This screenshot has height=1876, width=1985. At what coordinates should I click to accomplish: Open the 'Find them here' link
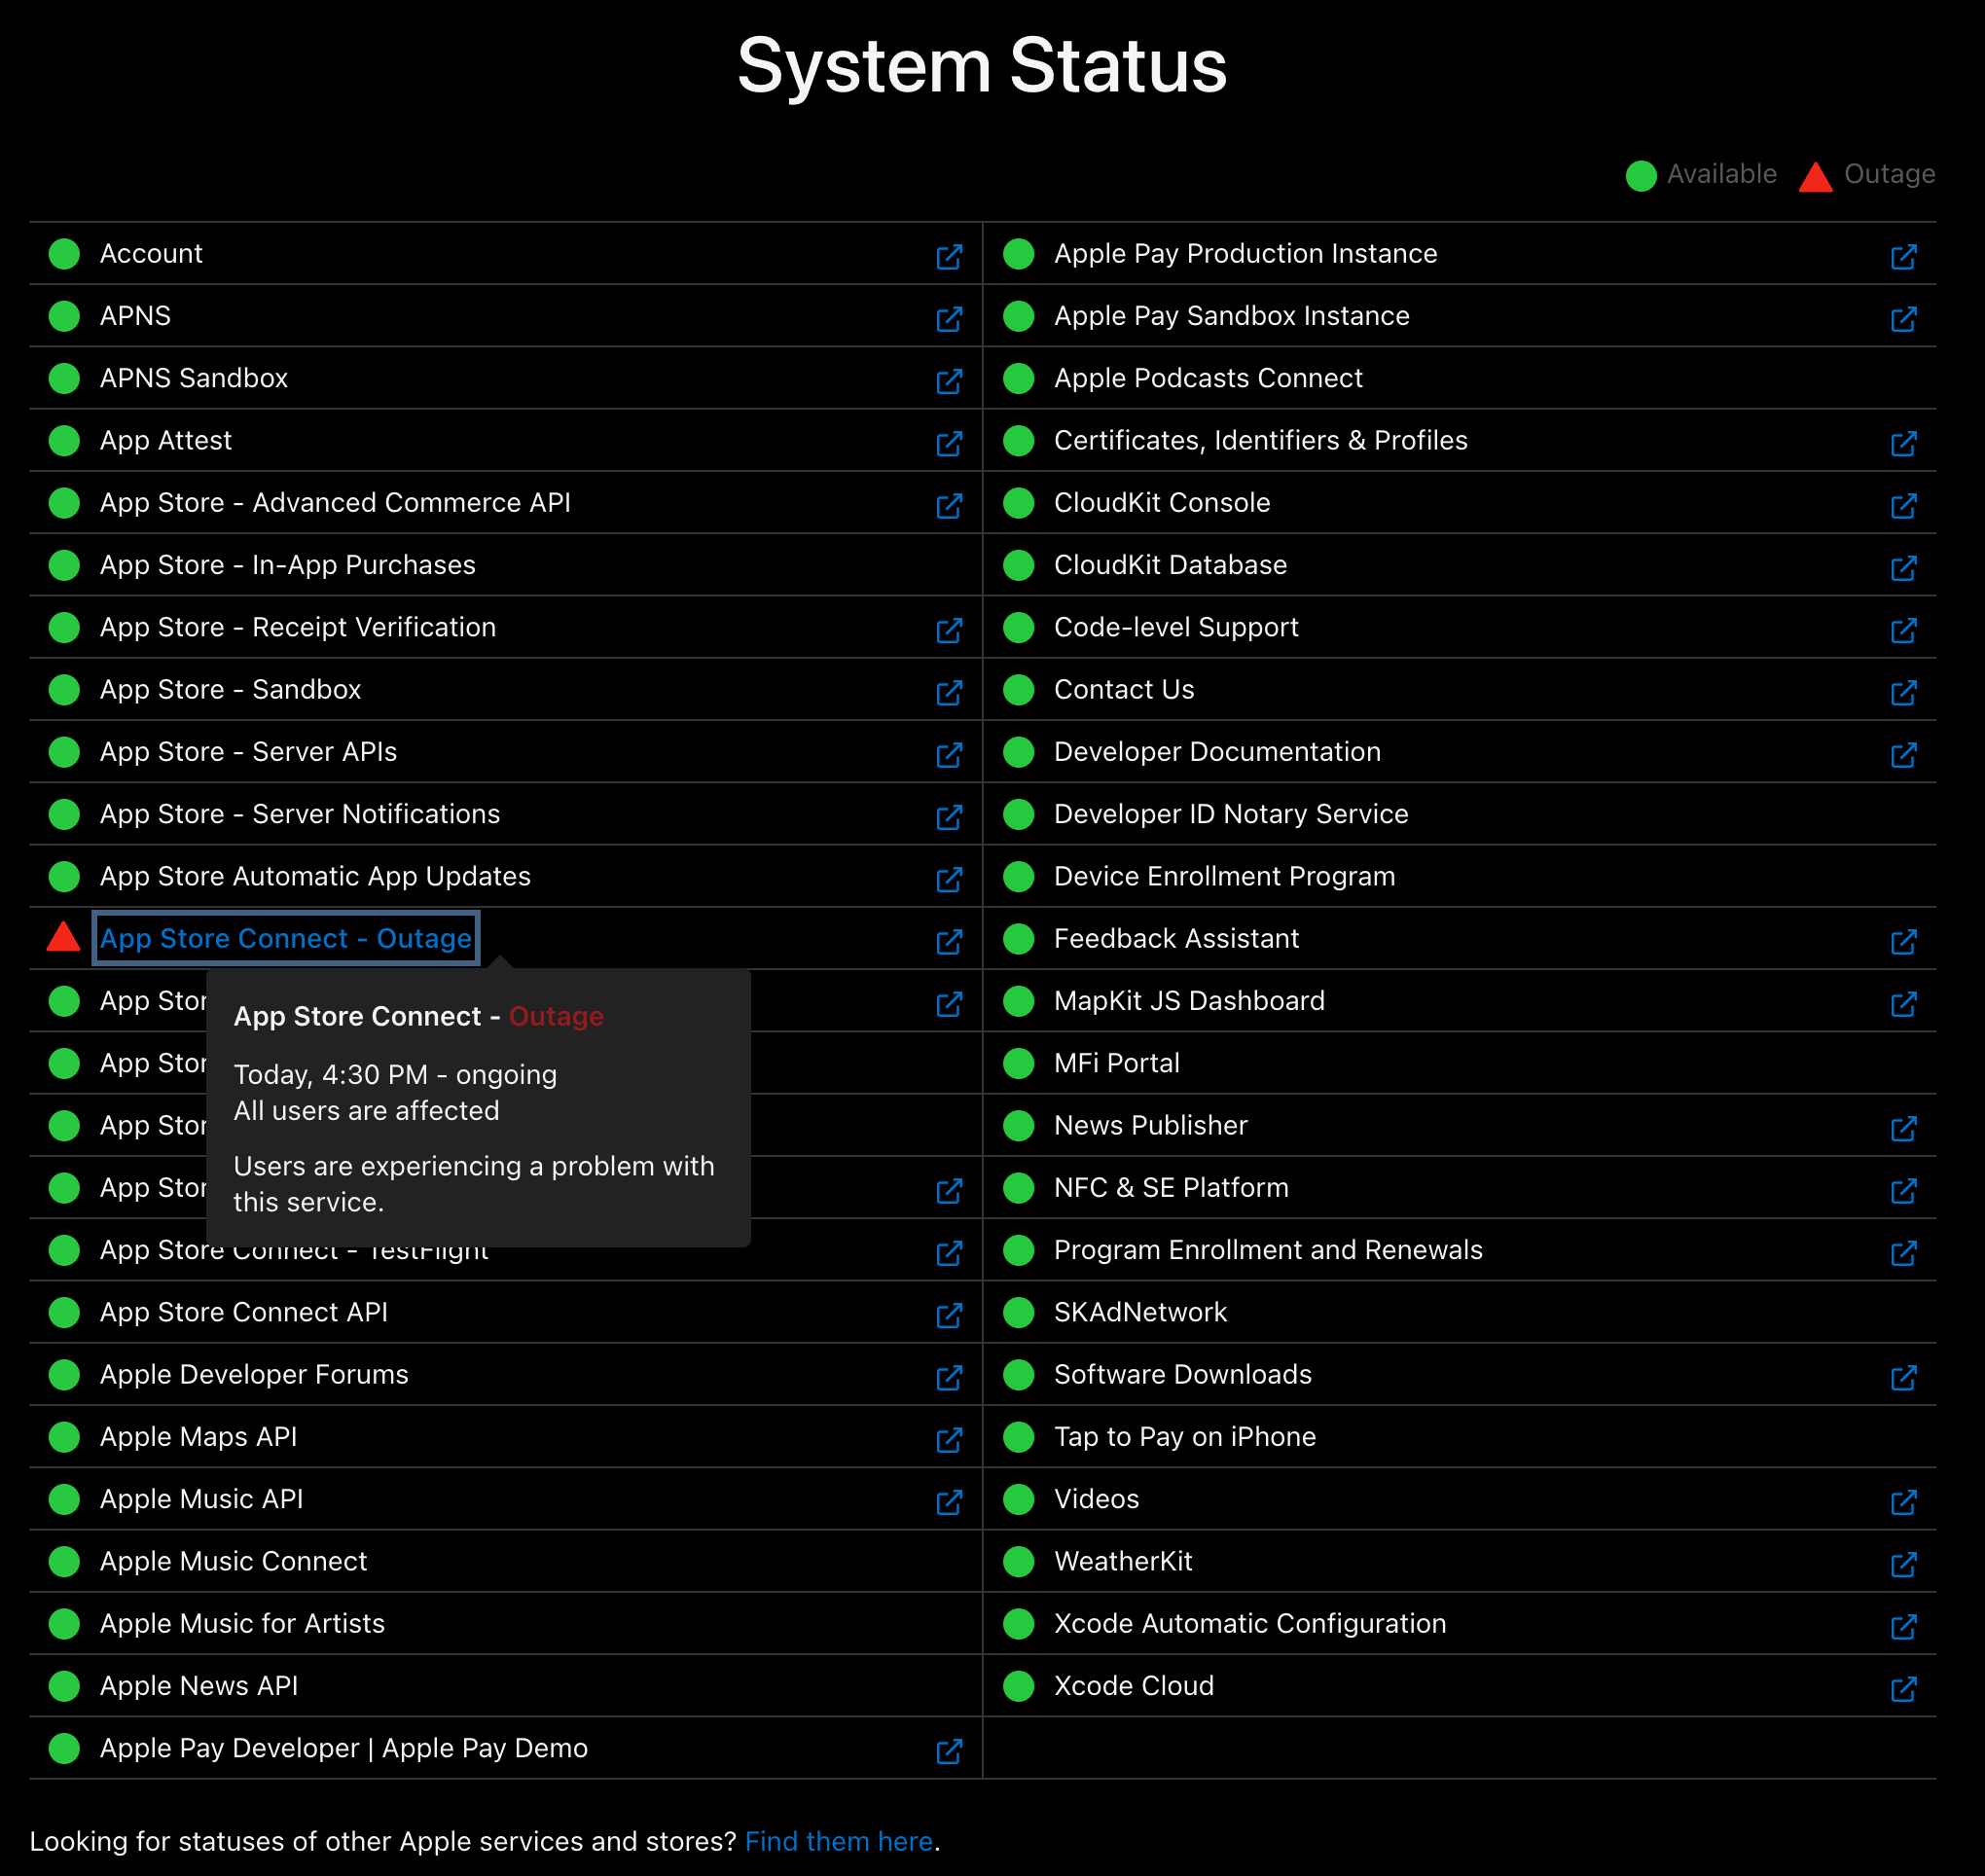tap(838, 1841)
